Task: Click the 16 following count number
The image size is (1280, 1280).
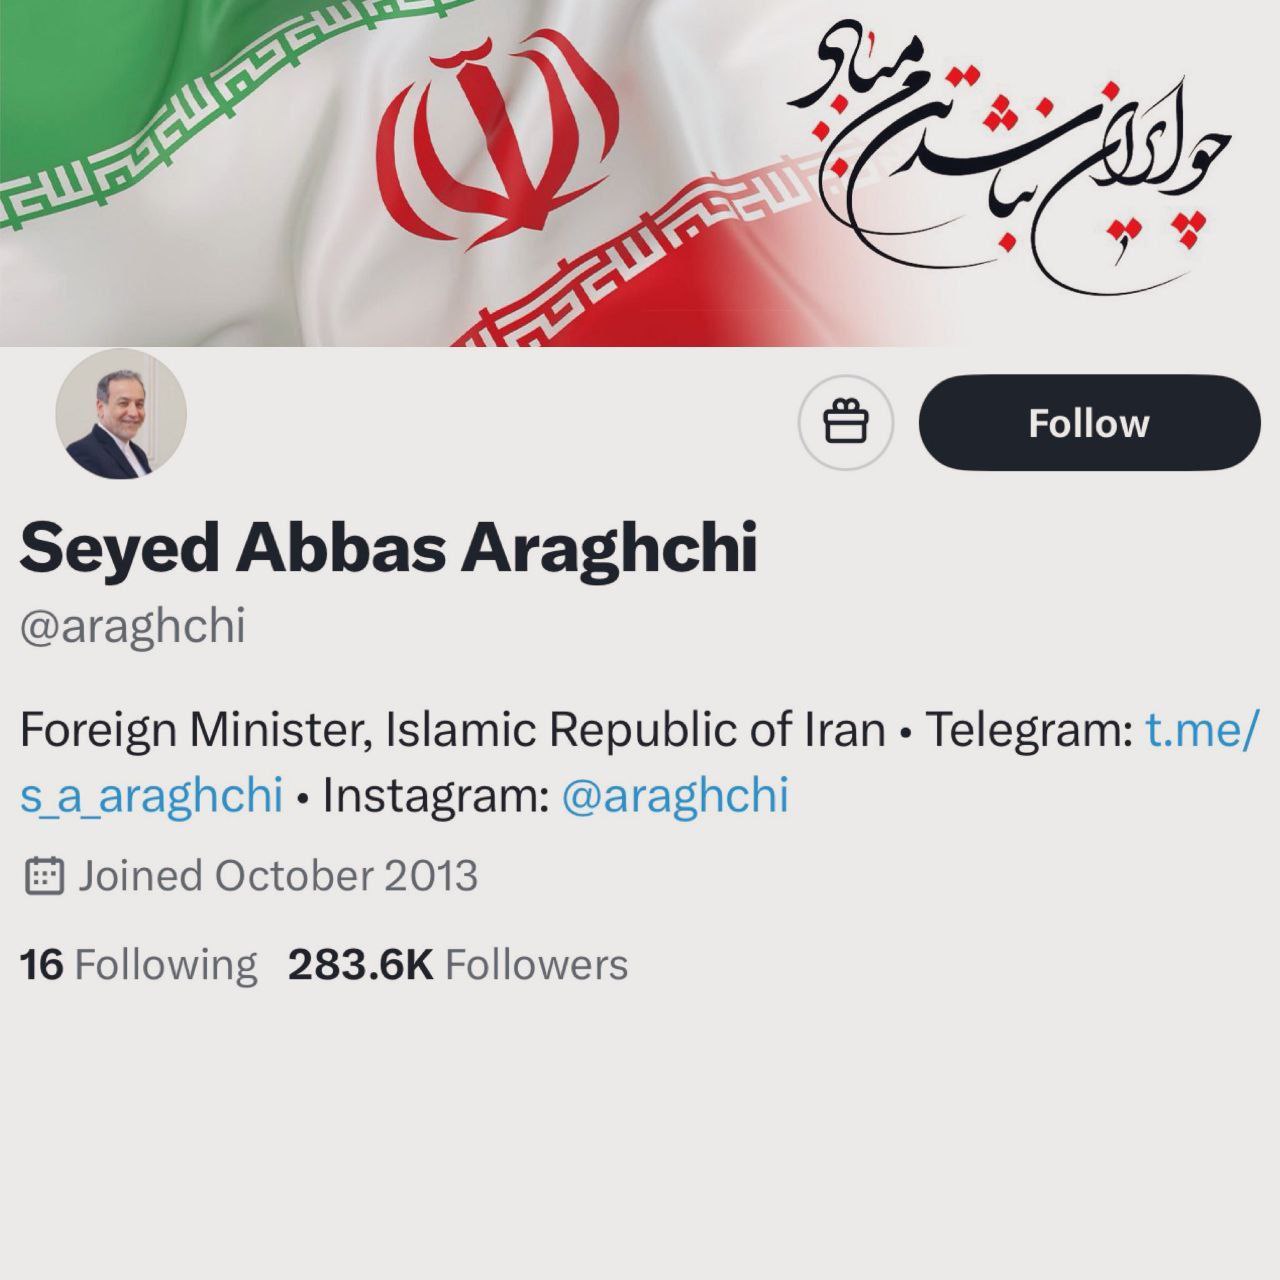Action: (41, 965)
